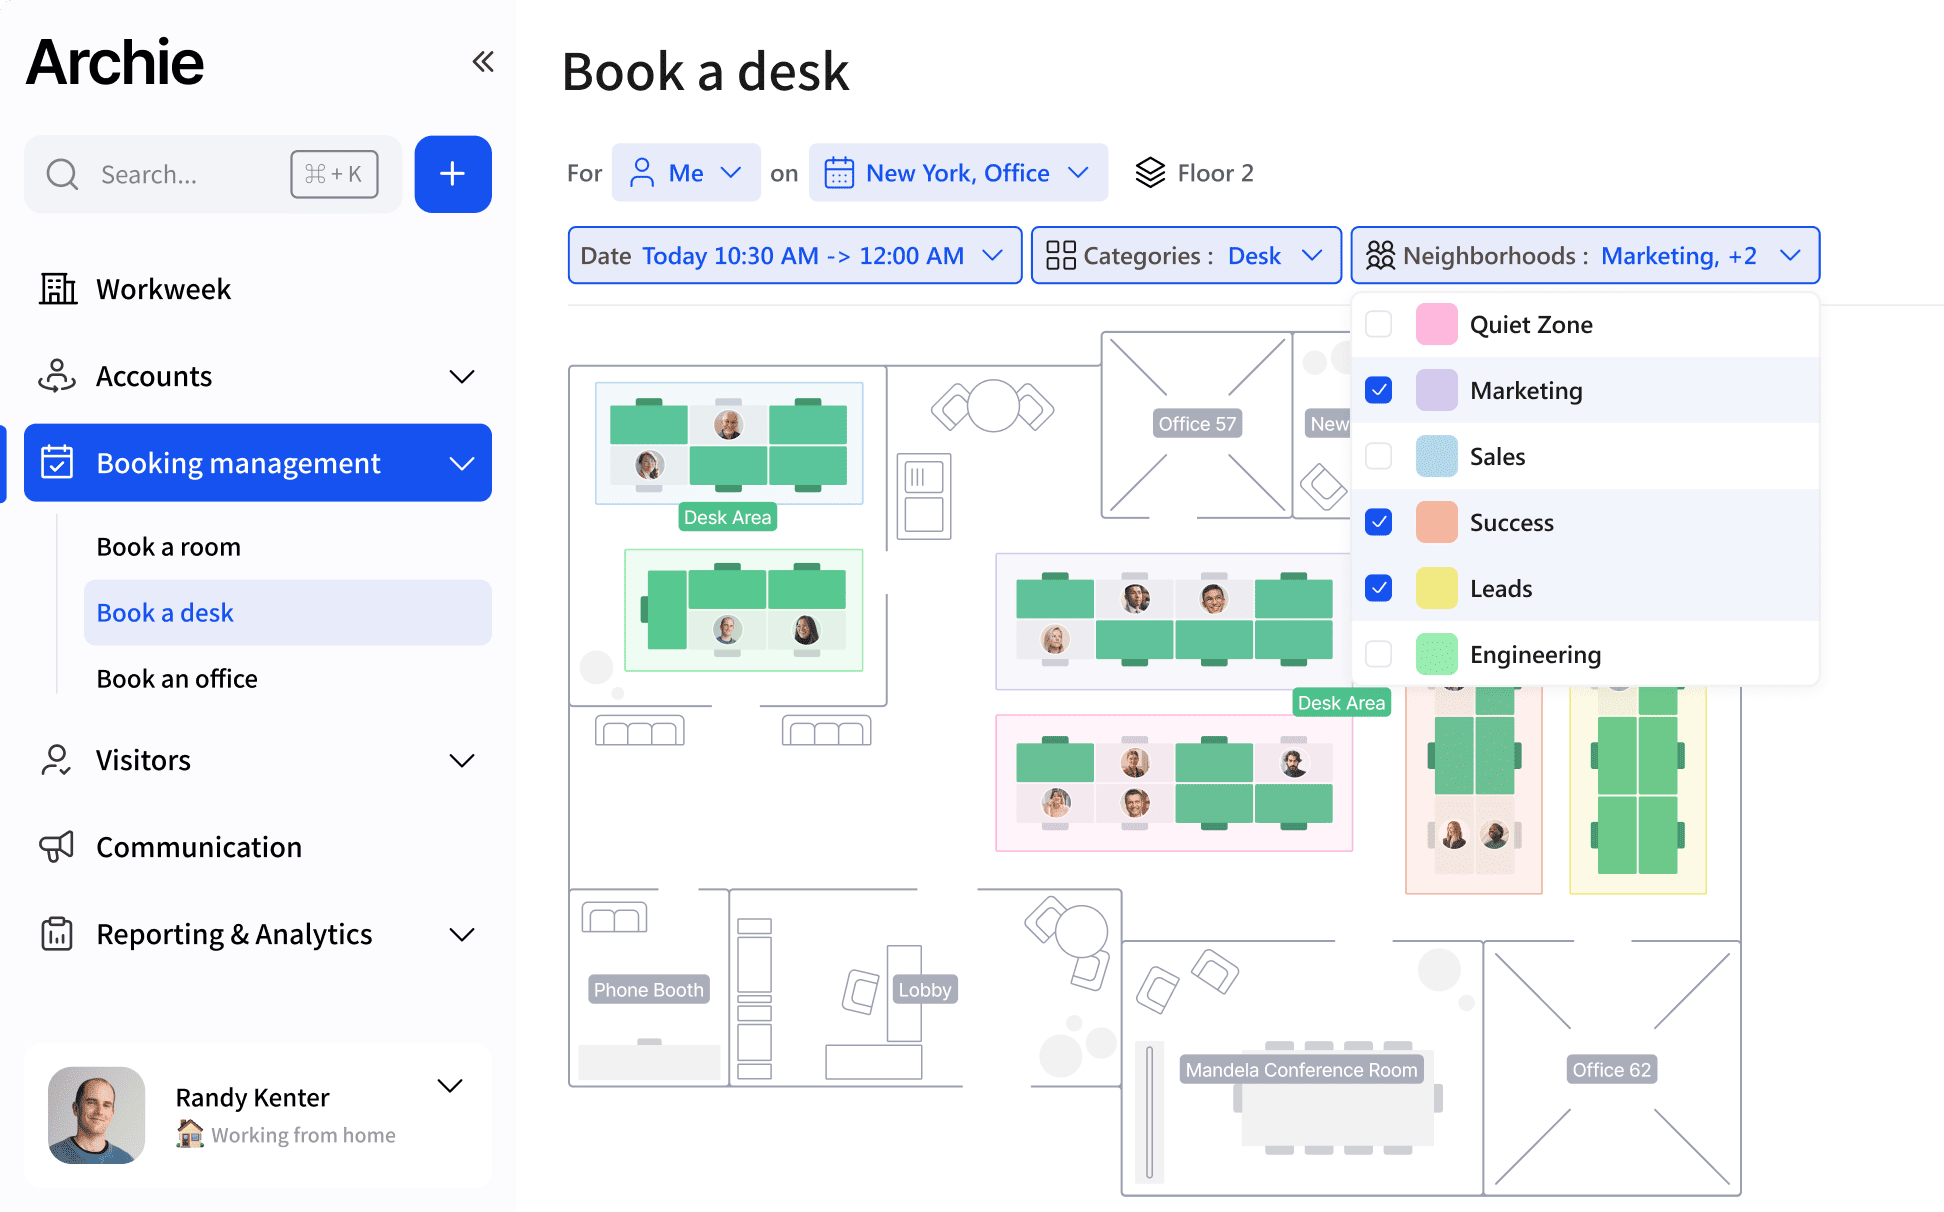1944x1212 pixels.
Task: Open the Workweek menu item
Action: tap(258, 289)
